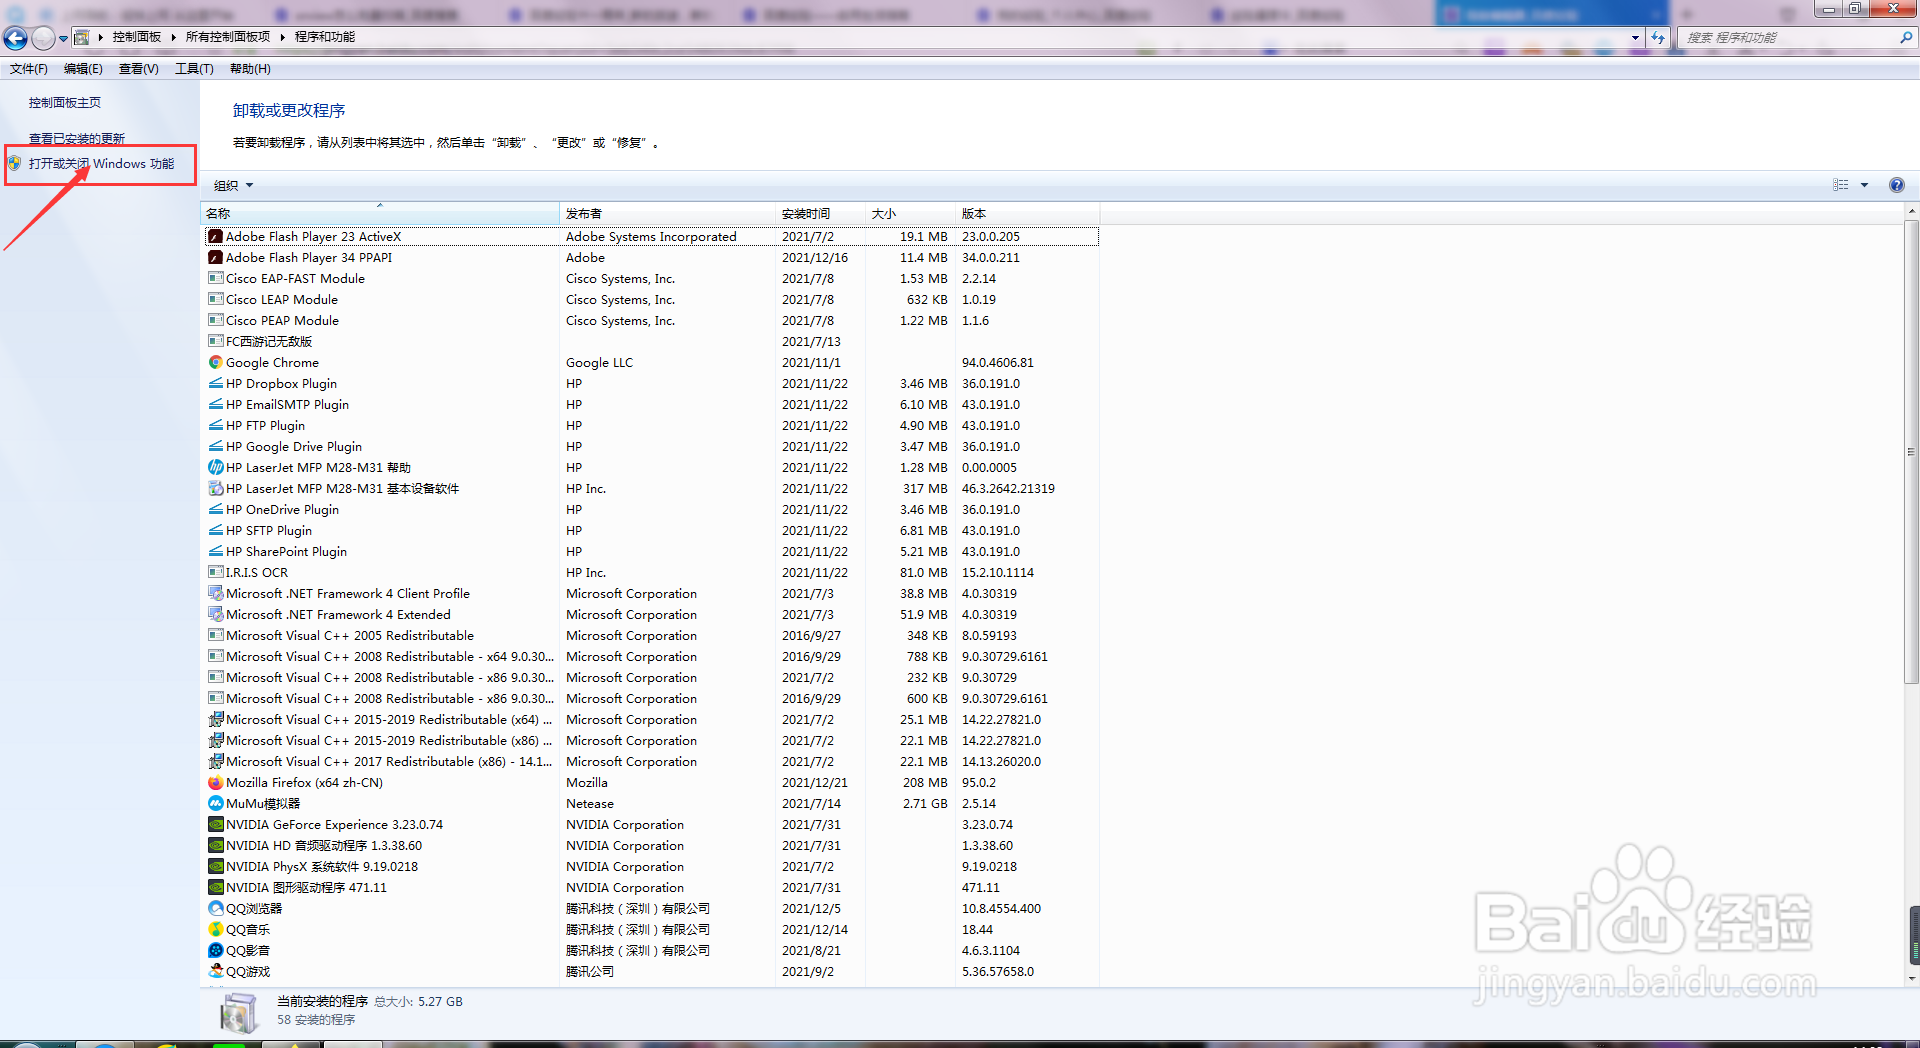The height and width of the screenshot is (1048, 1920).
Task: Click the 程序和功能 breadcrumb
Action: [325, 37]
